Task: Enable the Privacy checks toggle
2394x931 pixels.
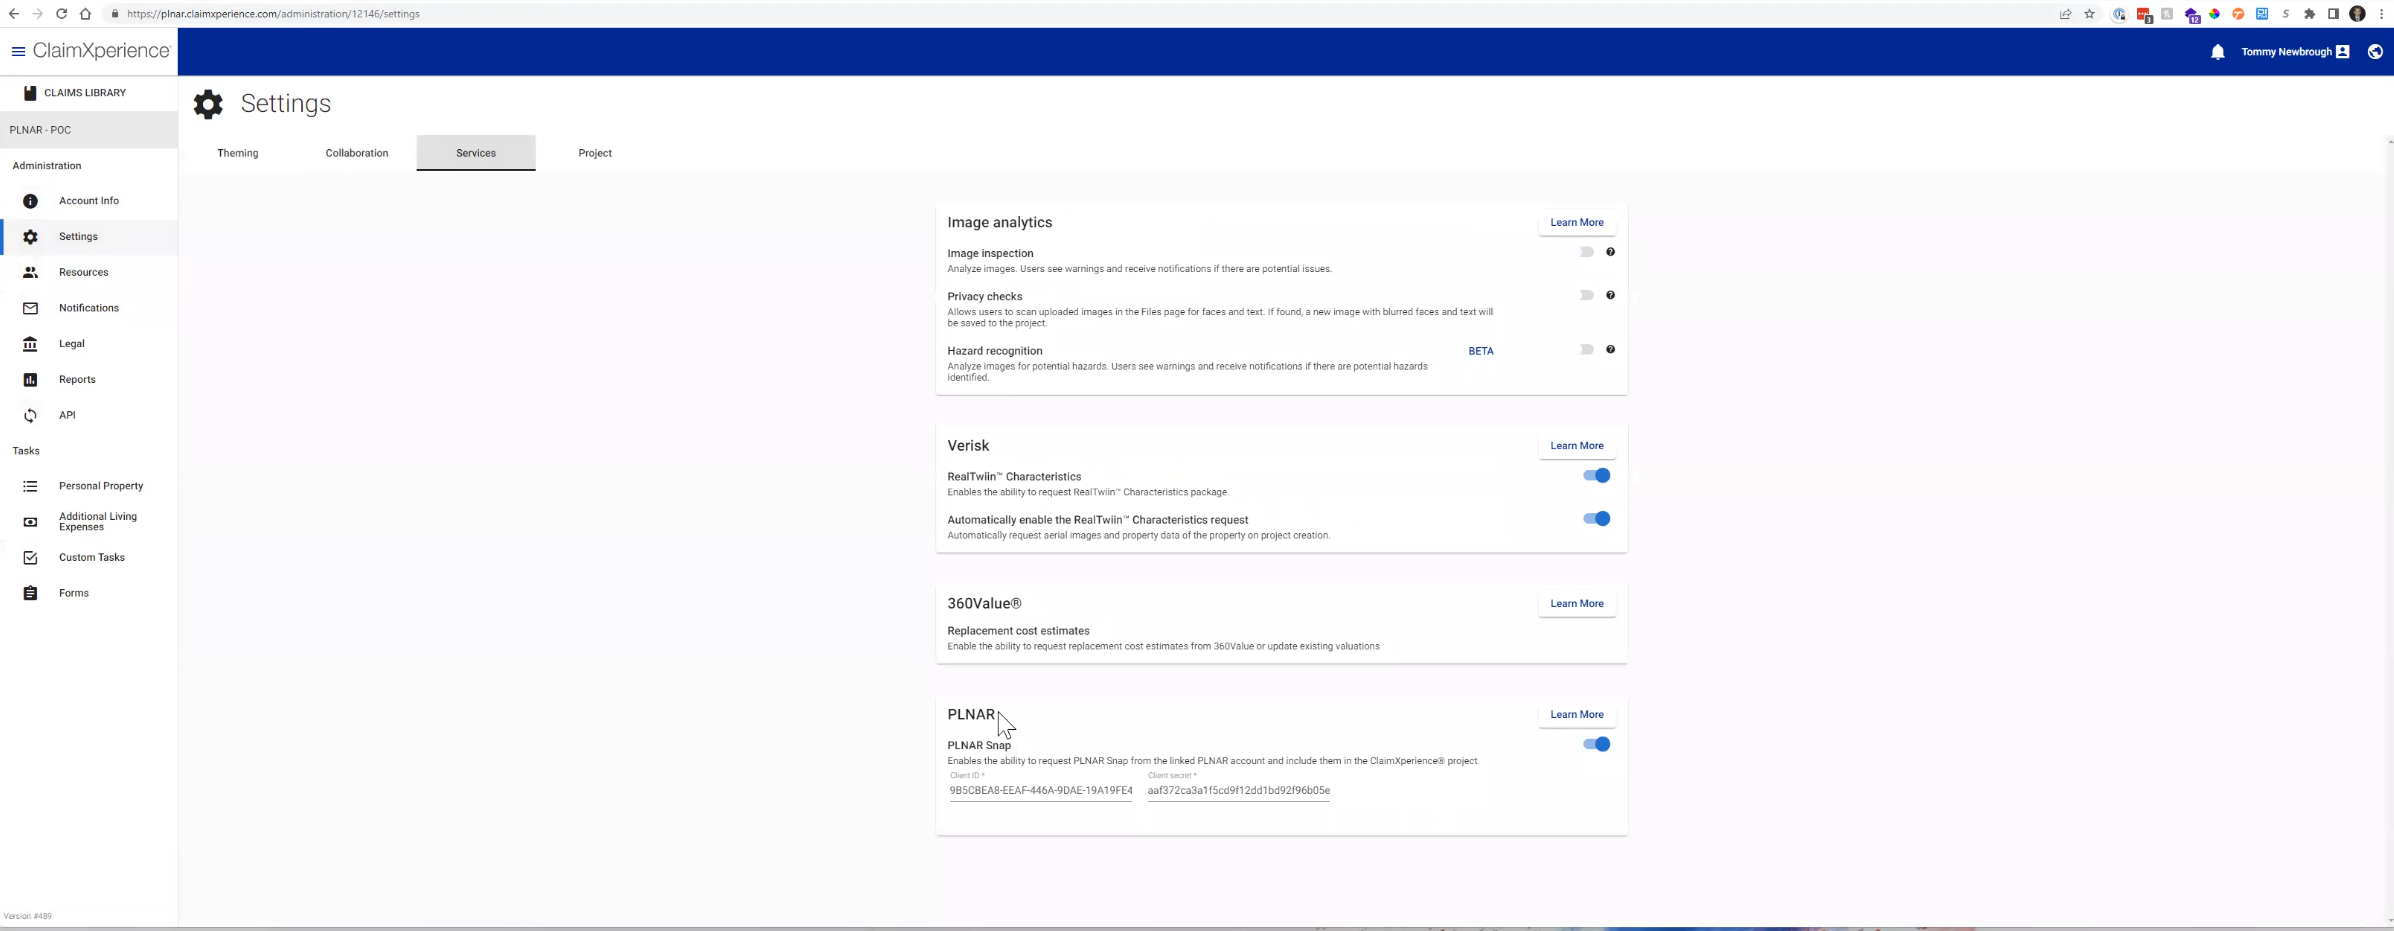Action: (x=1586, y=295)
